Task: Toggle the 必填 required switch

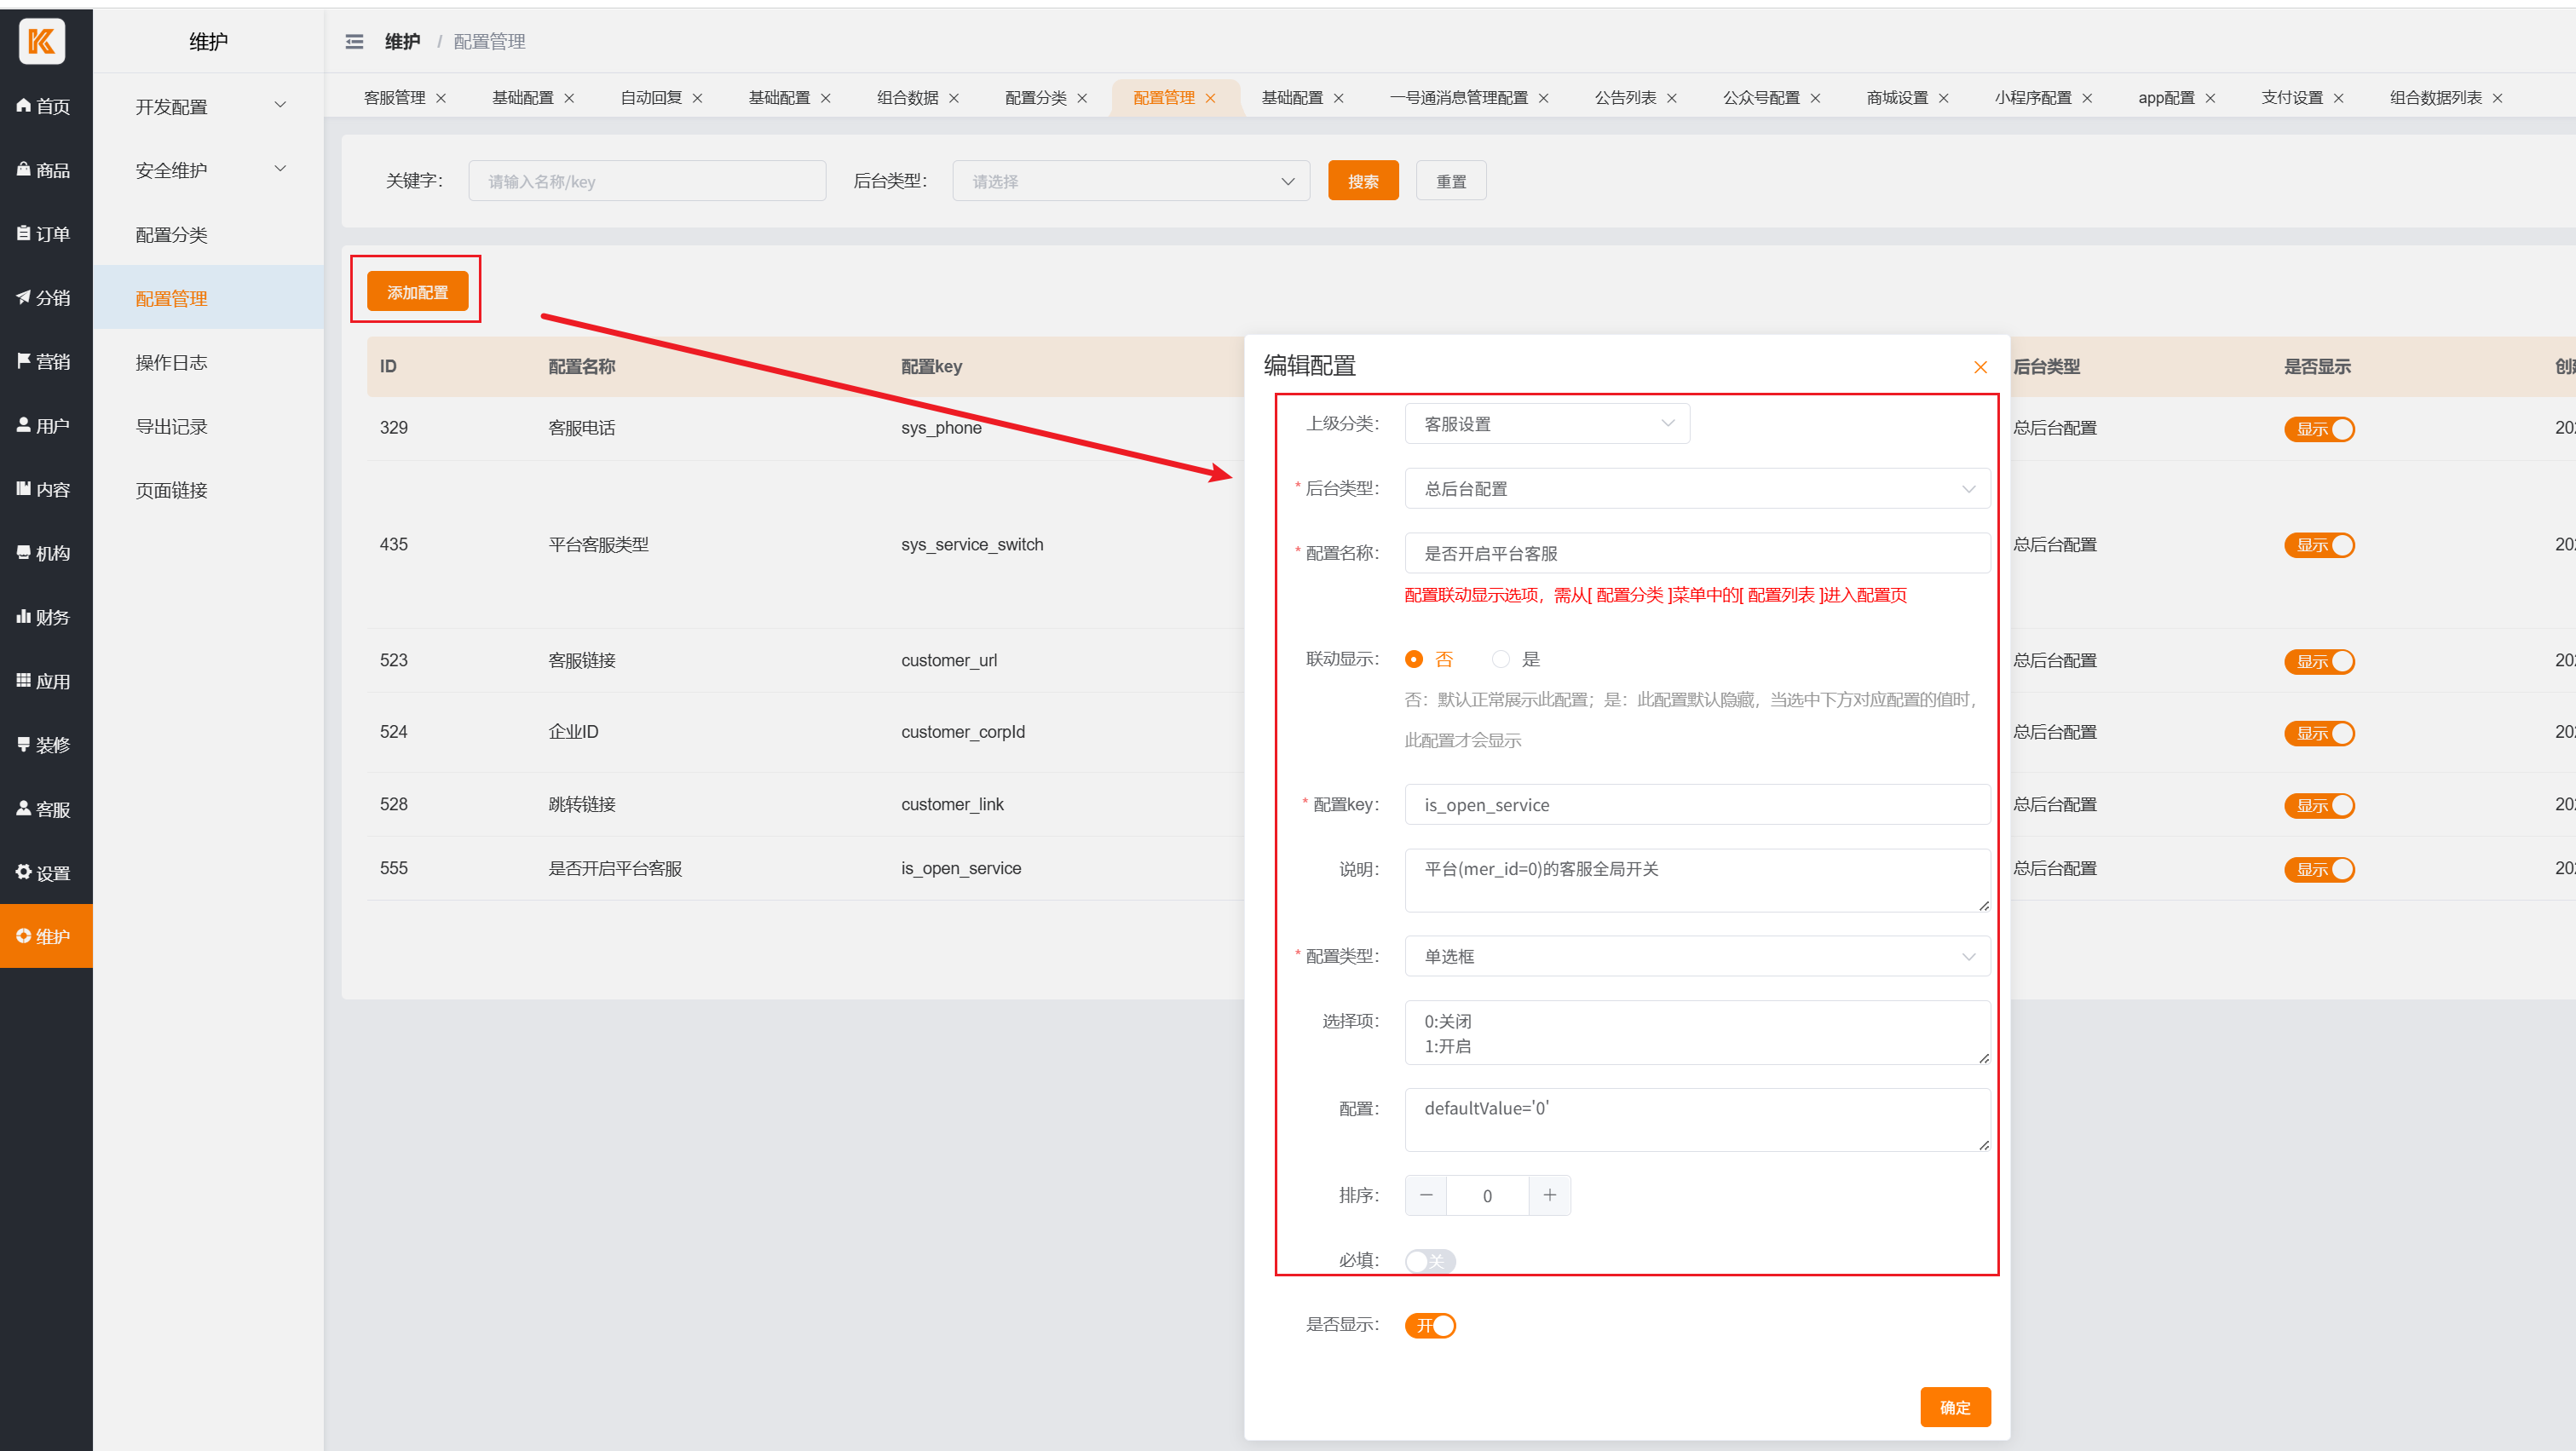Action: [1429, 1260]
